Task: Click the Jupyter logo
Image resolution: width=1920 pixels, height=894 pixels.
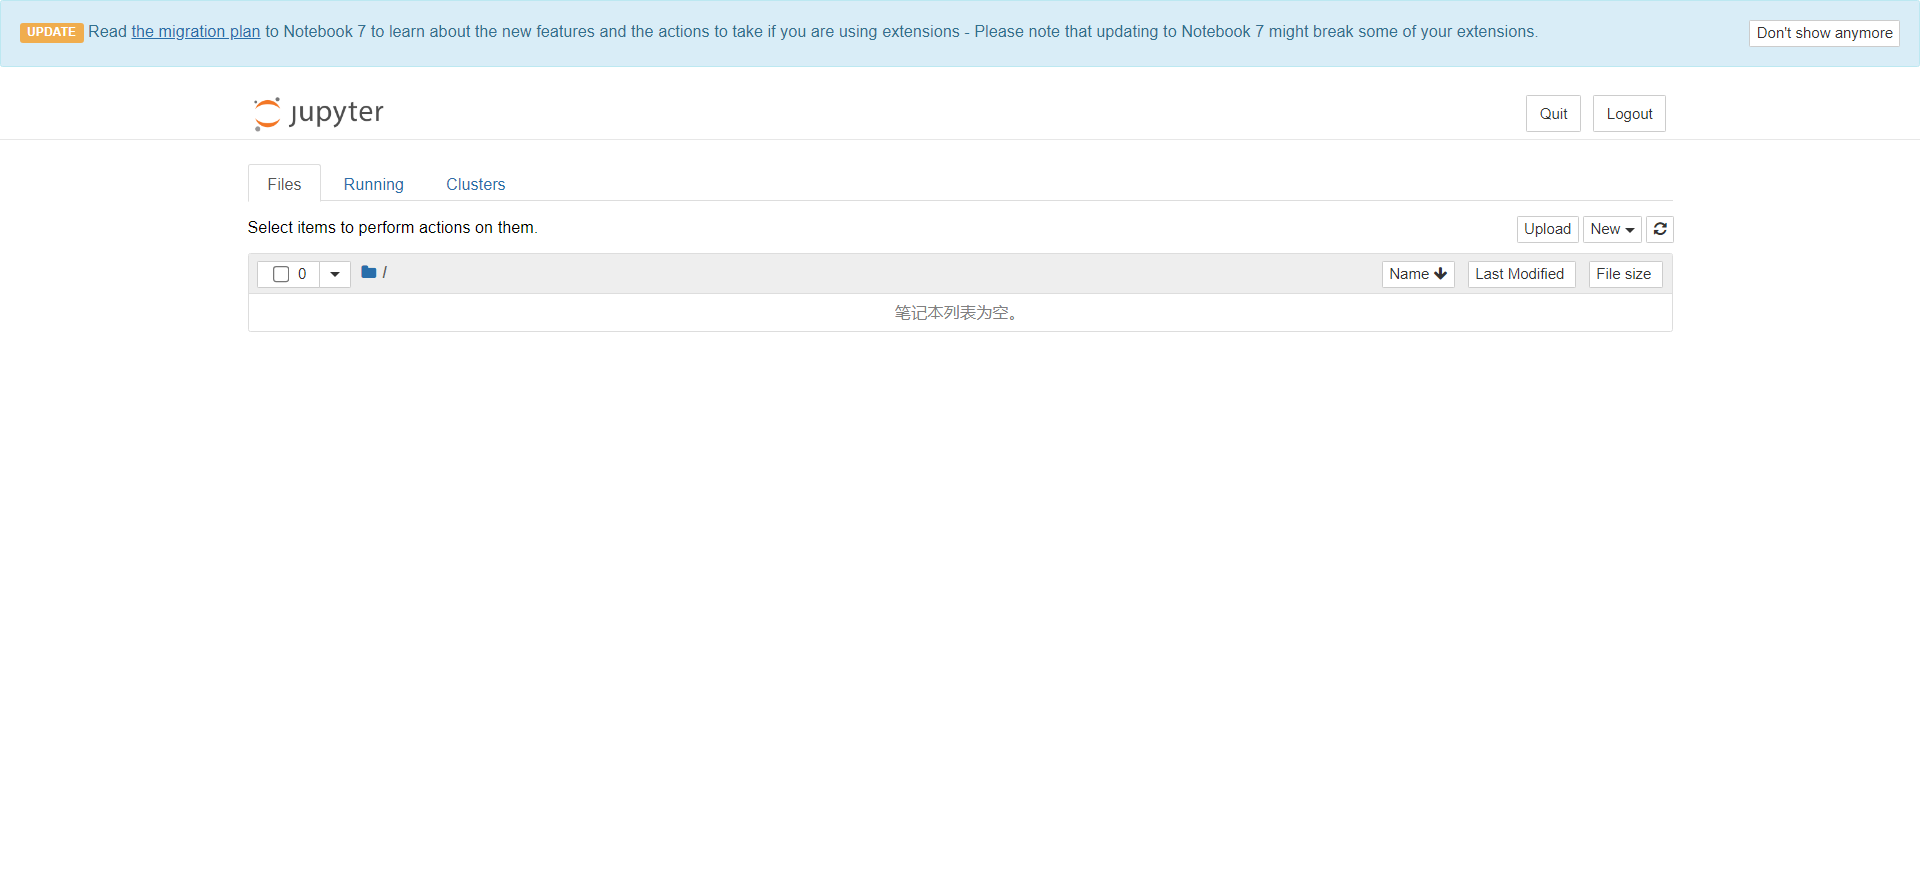Action: (318, 113)
